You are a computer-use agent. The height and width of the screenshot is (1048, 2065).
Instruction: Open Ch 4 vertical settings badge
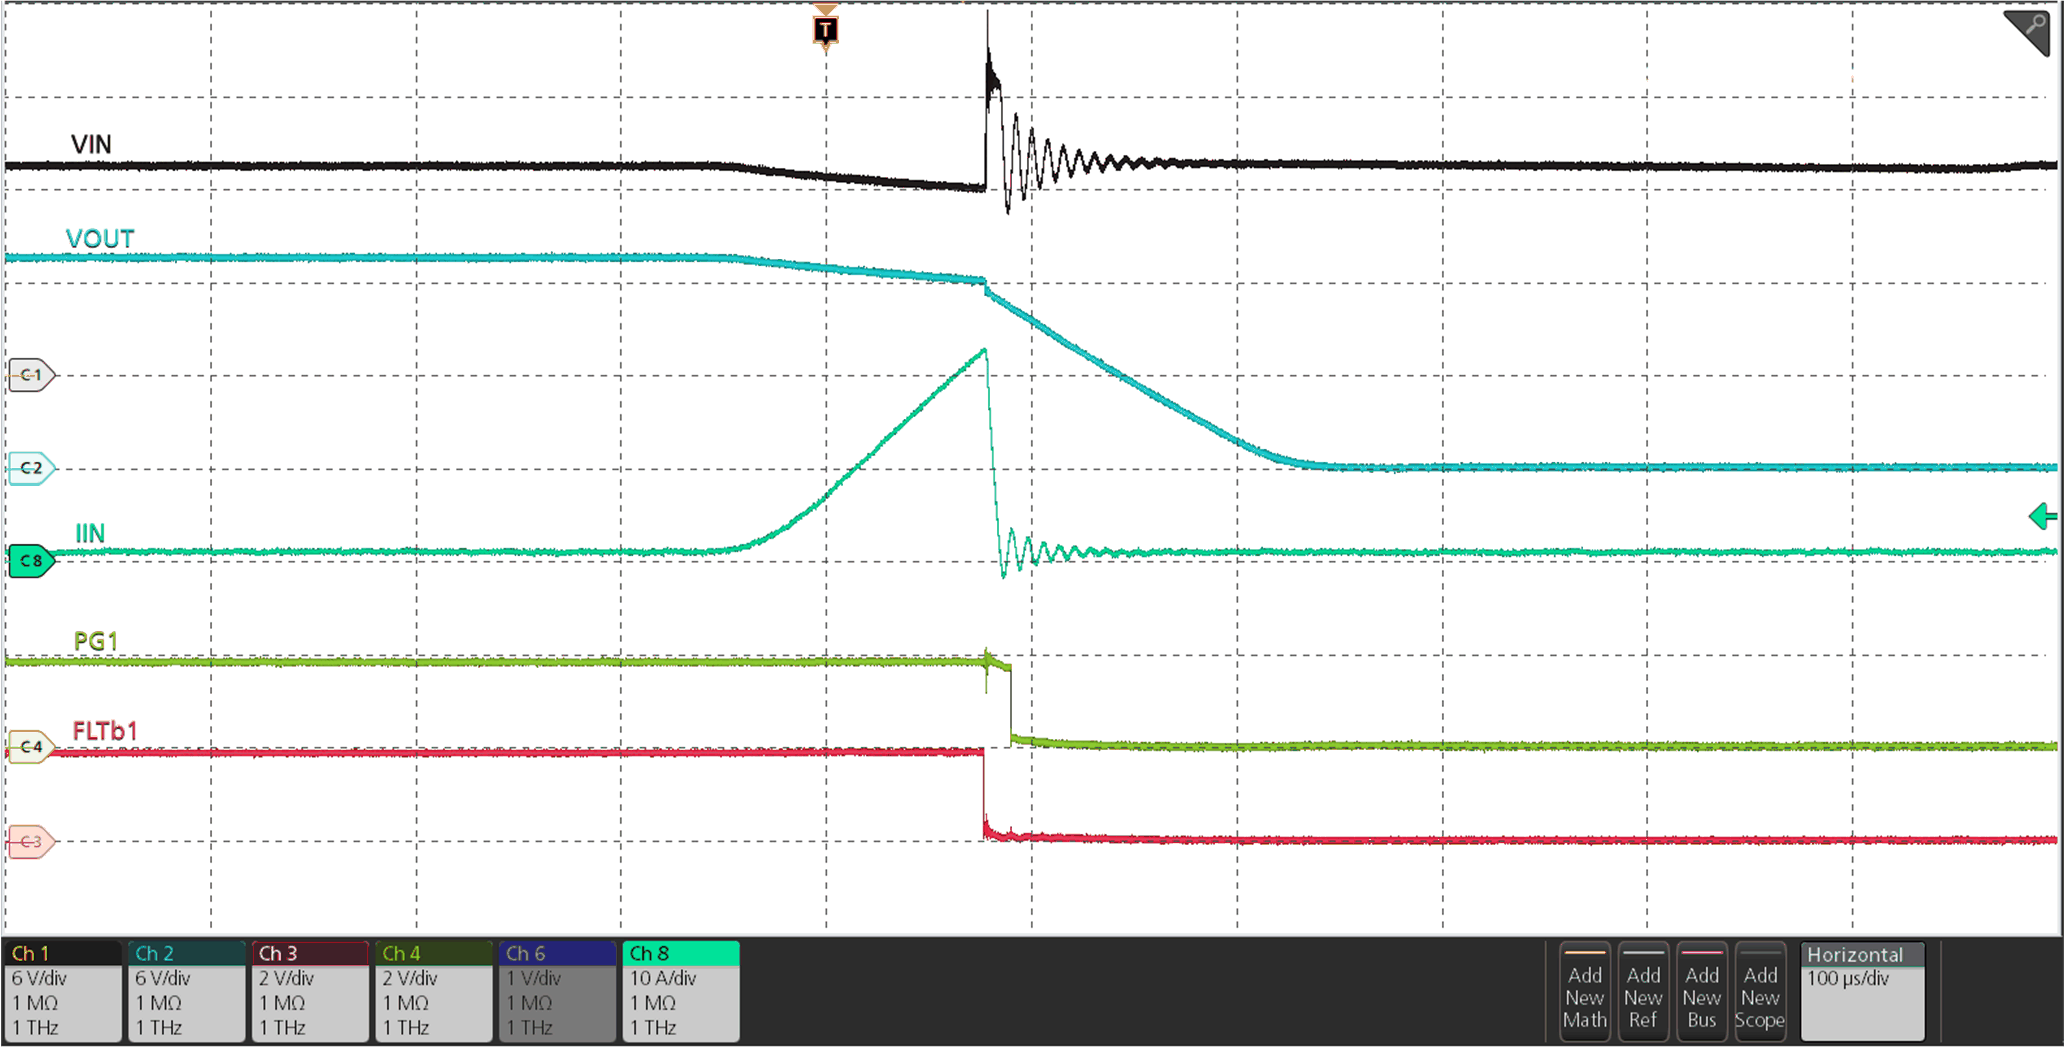point(433,991)
